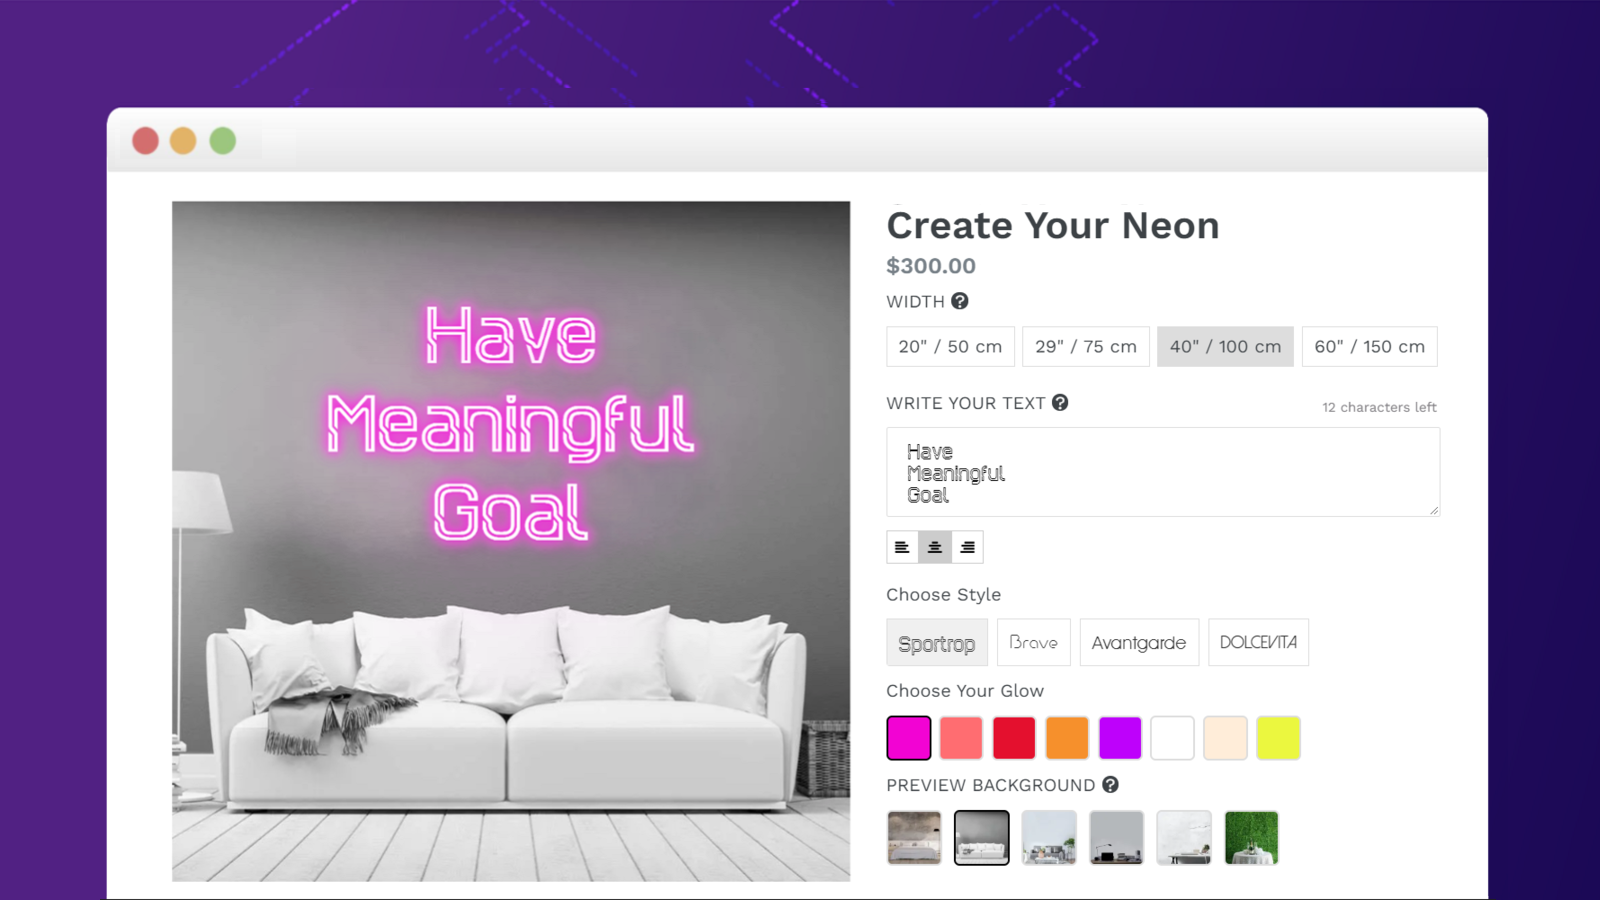This screenshot has height=900, width=1600.
Task: Click inside the neon text input field
Action: point(1162,472)
